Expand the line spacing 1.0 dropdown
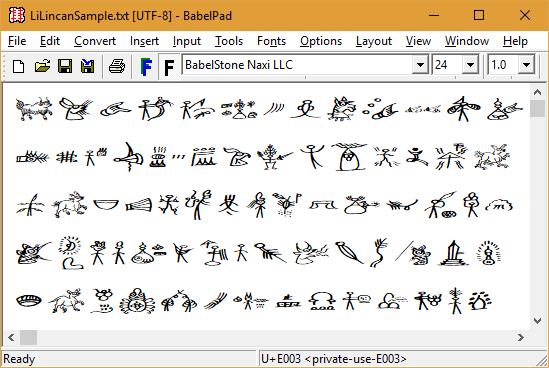549x368 pixels. 526,65
